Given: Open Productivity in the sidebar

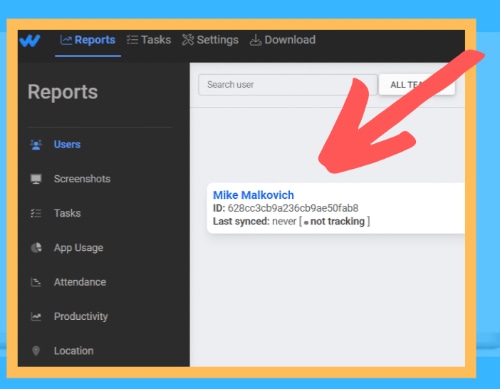Looking at the screenshot, I should tap(81, 316).
